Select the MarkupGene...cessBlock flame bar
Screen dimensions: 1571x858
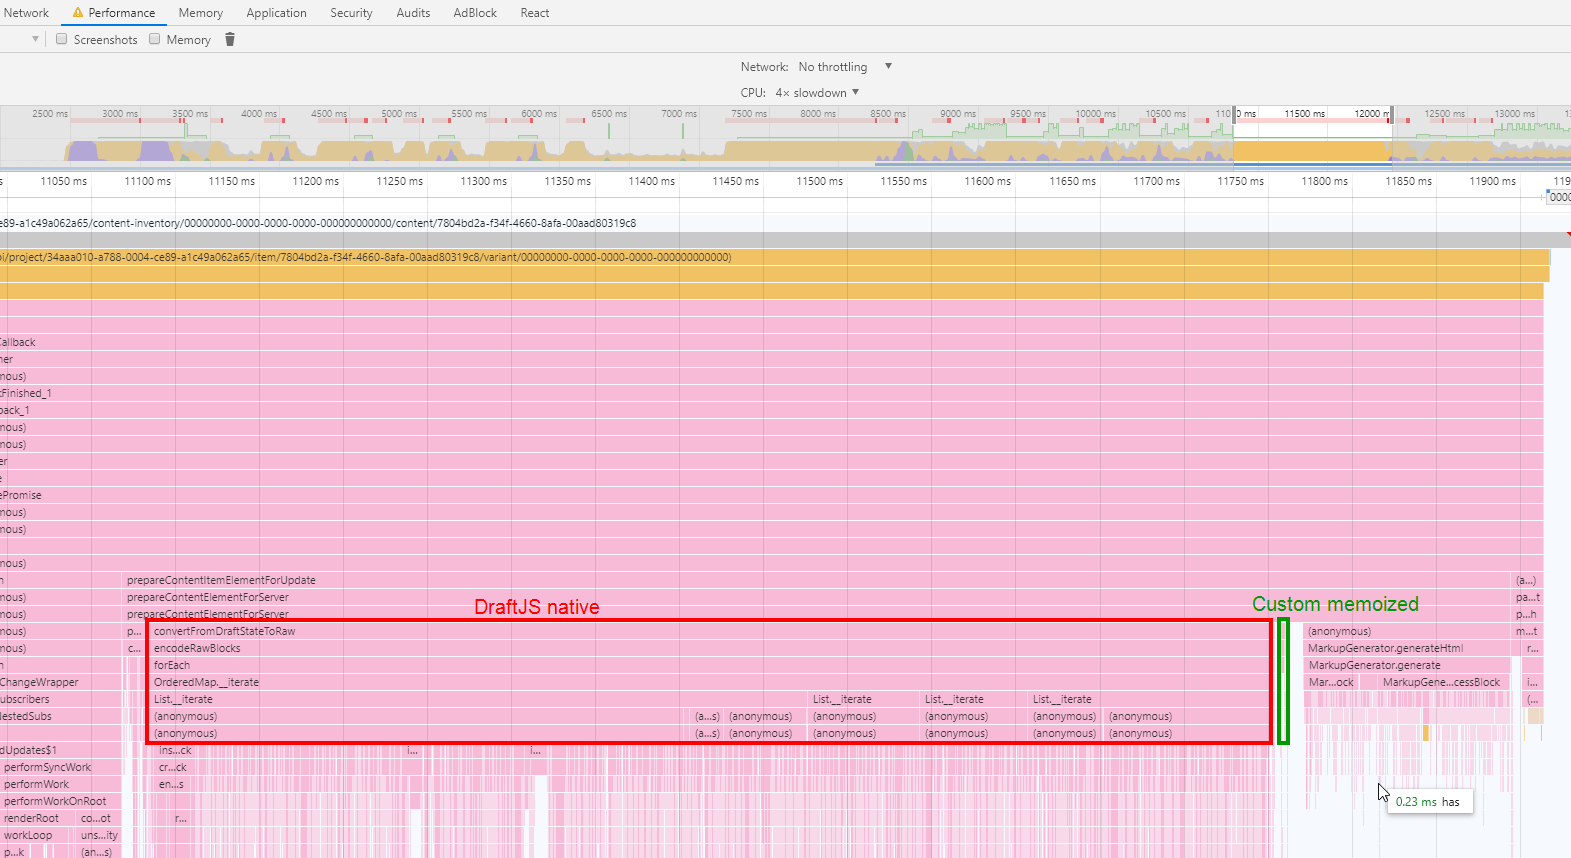point(1444,682)
